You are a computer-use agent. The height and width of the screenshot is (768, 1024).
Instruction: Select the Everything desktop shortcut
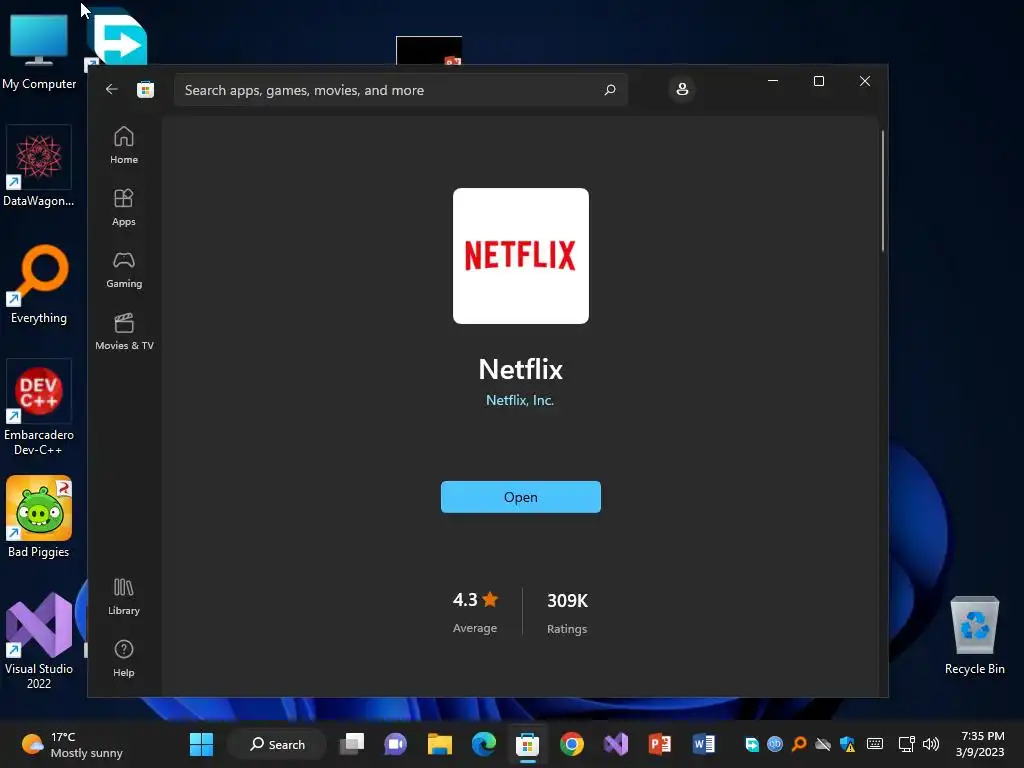[39, 284]
